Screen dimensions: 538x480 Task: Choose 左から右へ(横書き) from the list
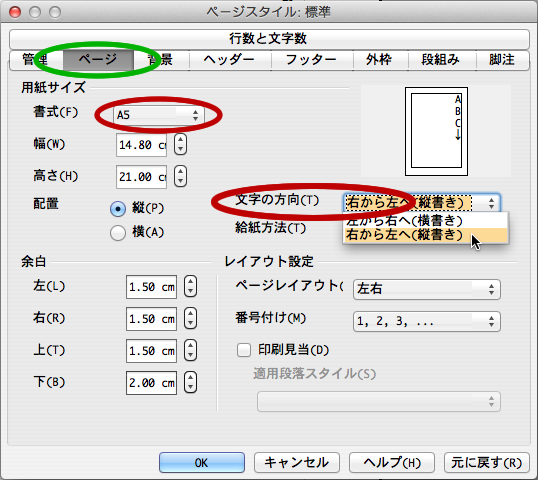[425, 220]
